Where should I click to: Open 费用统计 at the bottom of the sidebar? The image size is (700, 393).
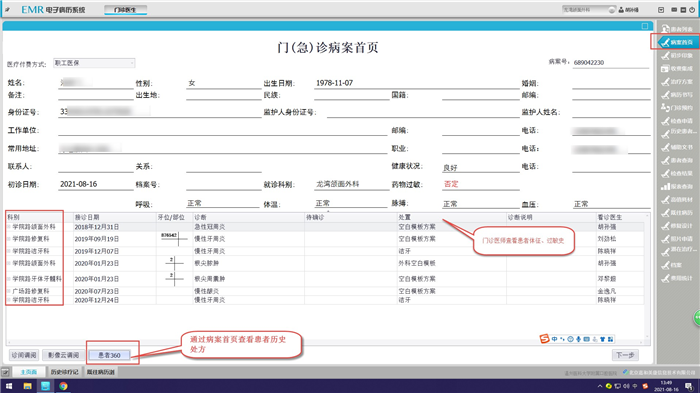pos(677,278)
